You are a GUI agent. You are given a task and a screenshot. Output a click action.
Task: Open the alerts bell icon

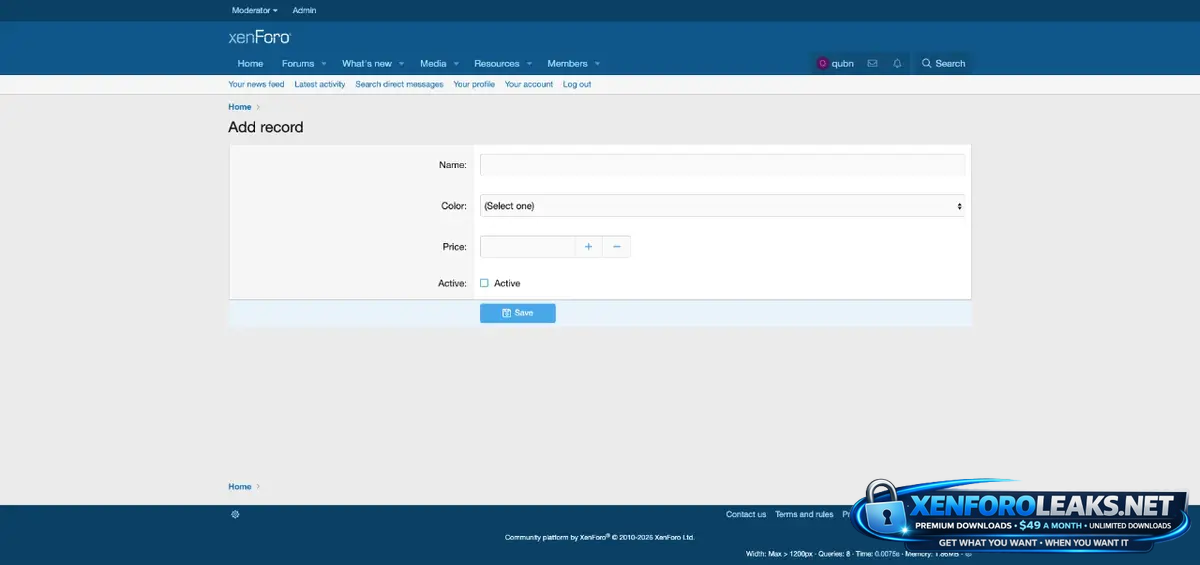[x=897, y=63]
